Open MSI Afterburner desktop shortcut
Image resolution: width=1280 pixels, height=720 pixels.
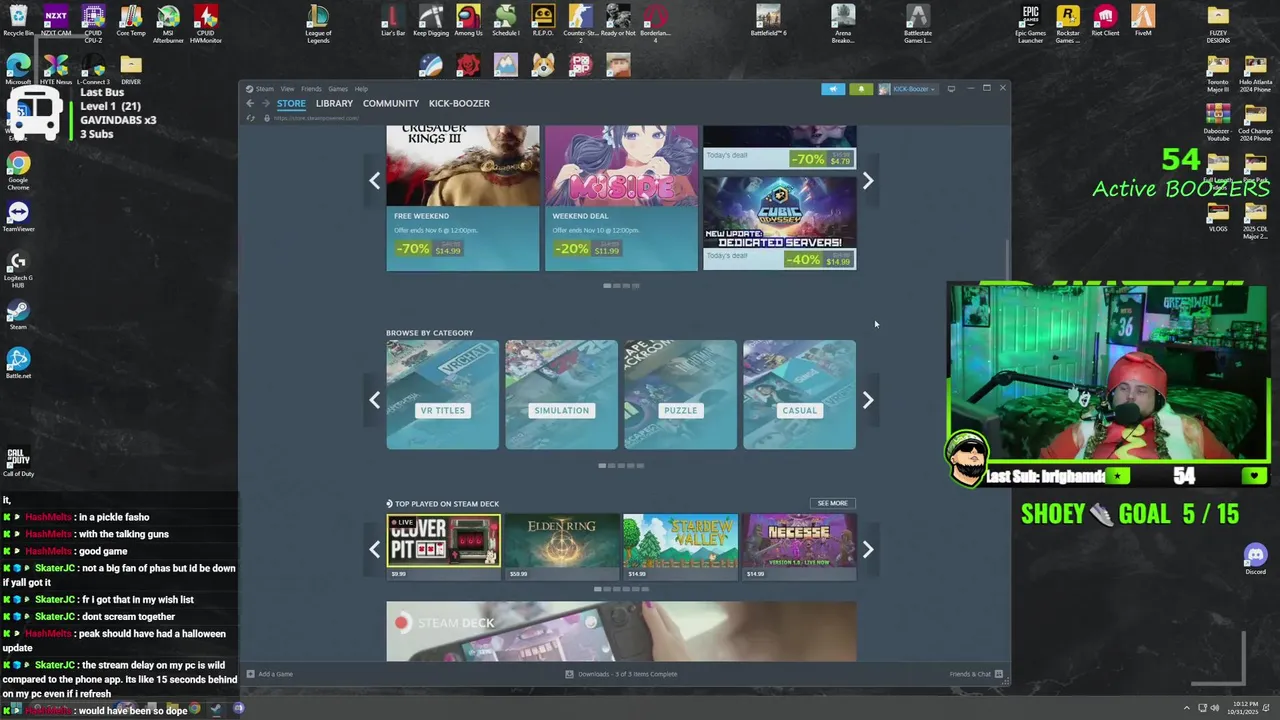click(x=168, y=23)
